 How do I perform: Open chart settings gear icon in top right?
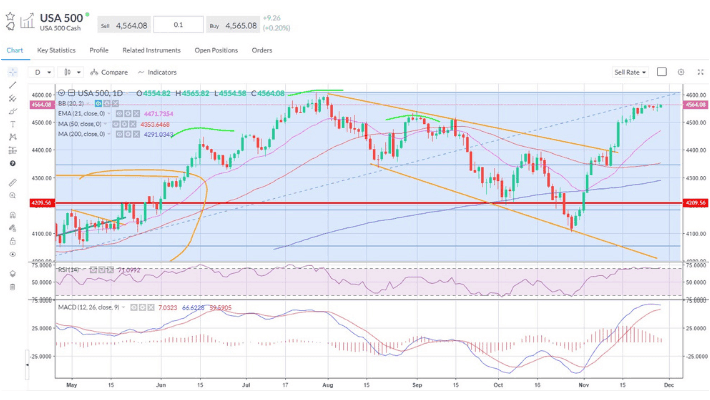(x=681, y=72)
